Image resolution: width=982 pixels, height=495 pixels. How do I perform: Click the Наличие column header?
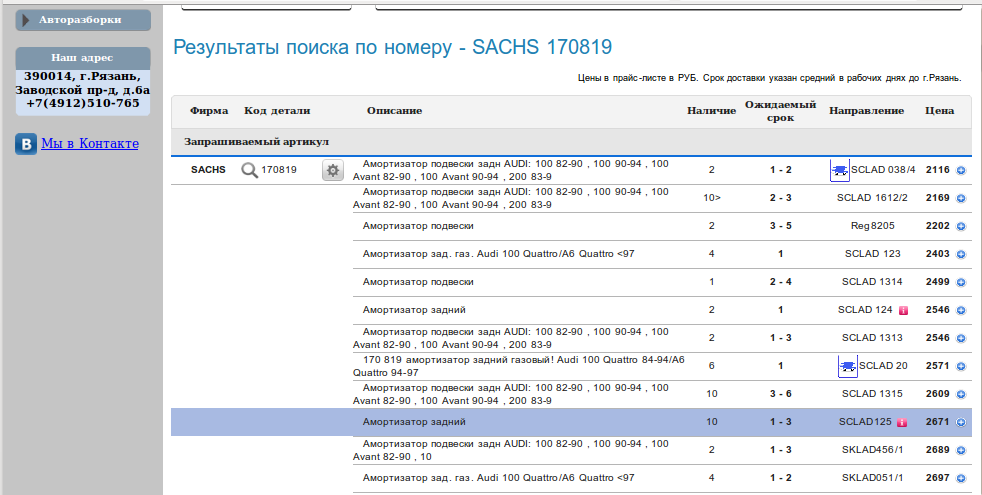click(711, 111)
